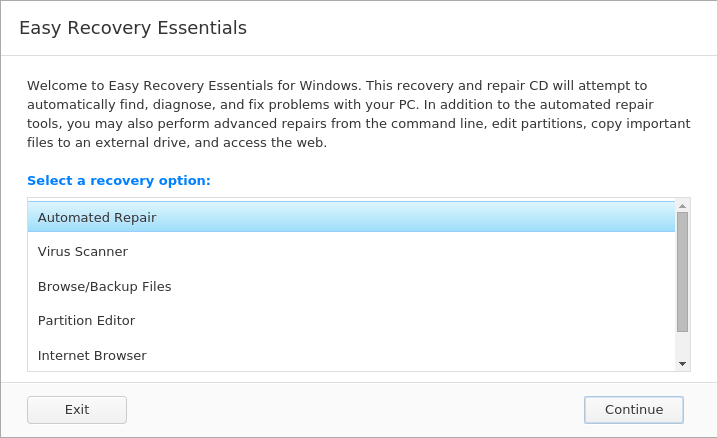Click the 'Select a recovery option:' heading

coord(119,181)
